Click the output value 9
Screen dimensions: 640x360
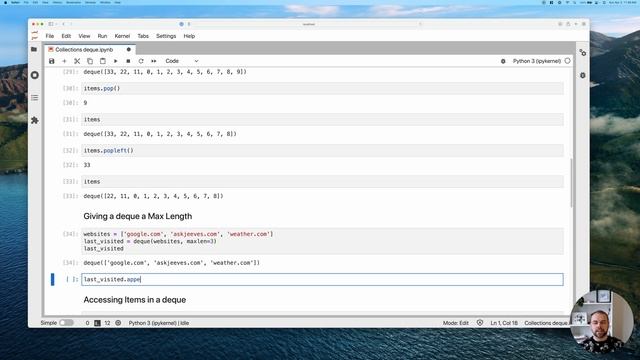click(x=85, y=103)
